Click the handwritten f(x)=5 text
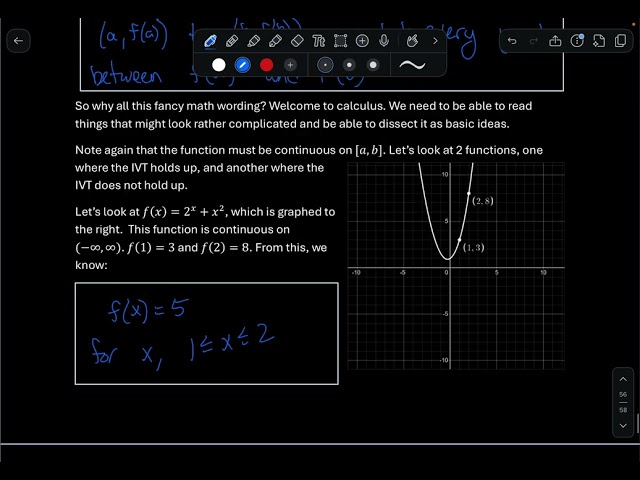640x480 pixels. (x=148, y=310)
